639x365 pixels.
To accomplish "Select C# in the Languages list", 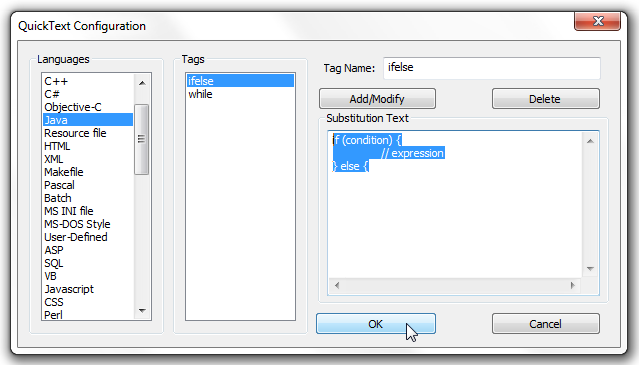I will [88, 94].
